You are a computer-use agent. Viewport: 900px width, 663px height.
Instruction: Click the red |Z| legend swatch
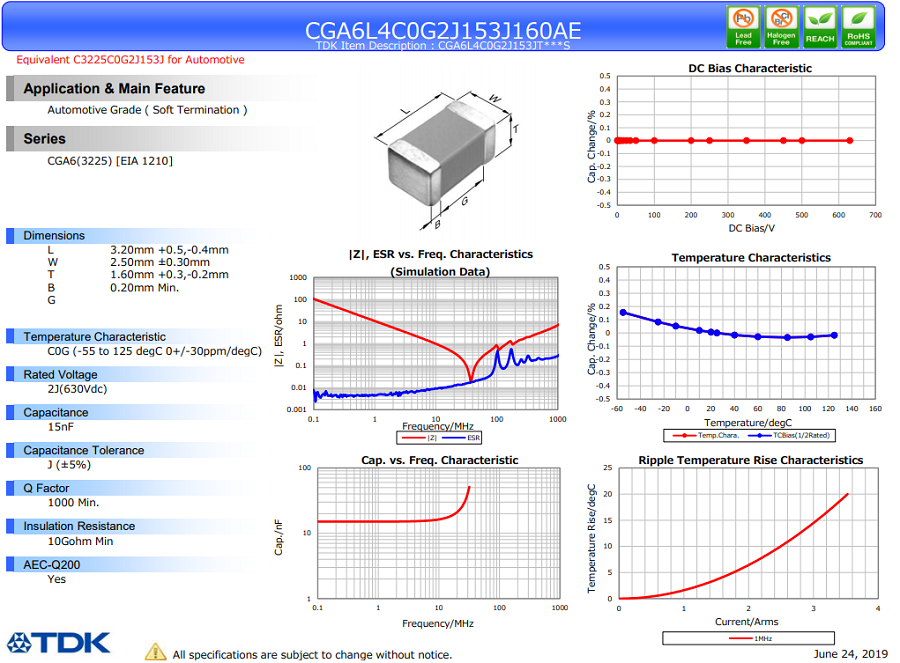[x=414, y=438]
